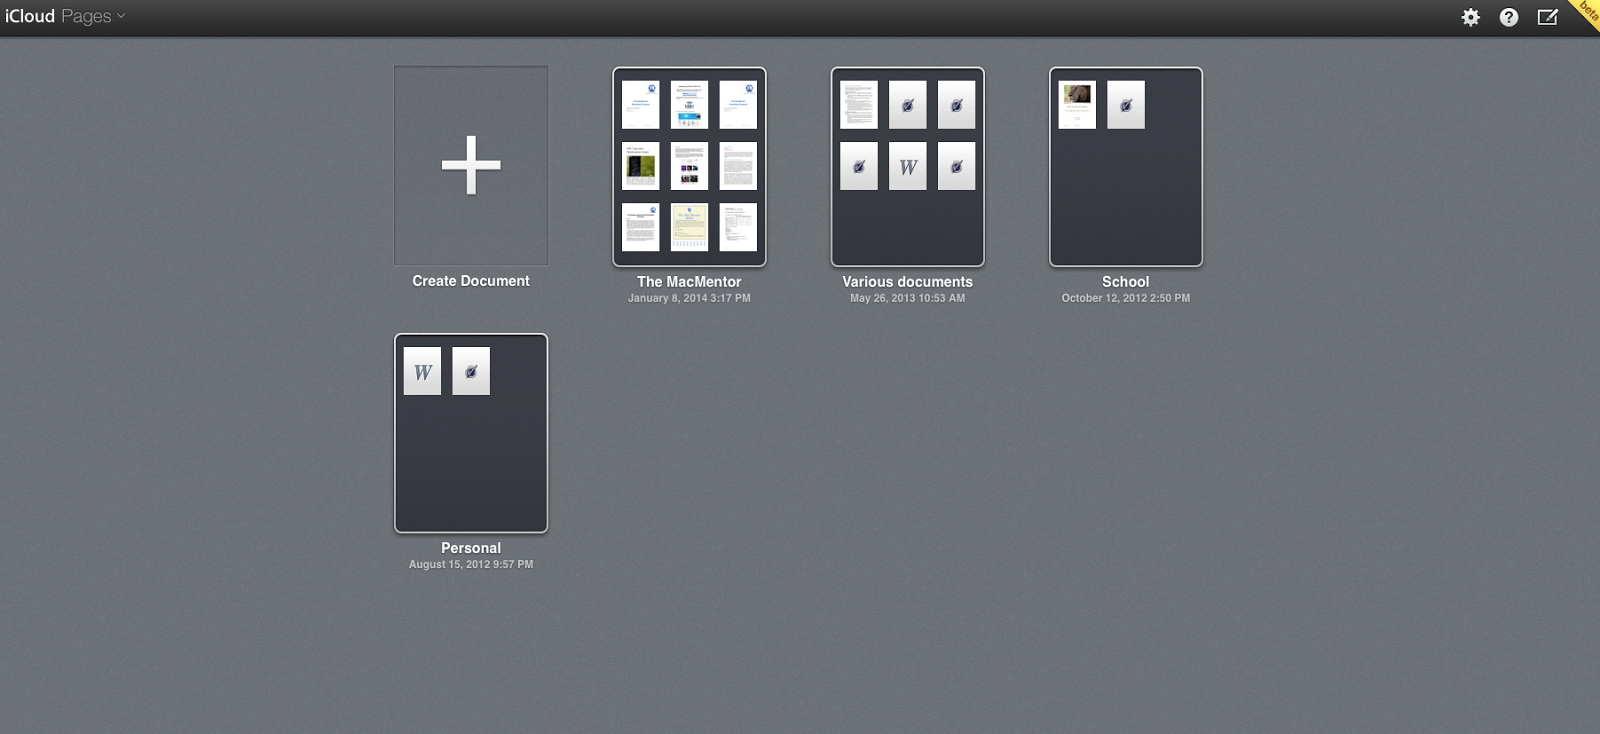This screenshot has height=734, width=1600.
Task: Click the School folder name
Action: pyautogui.click(x=1126, y=282)
